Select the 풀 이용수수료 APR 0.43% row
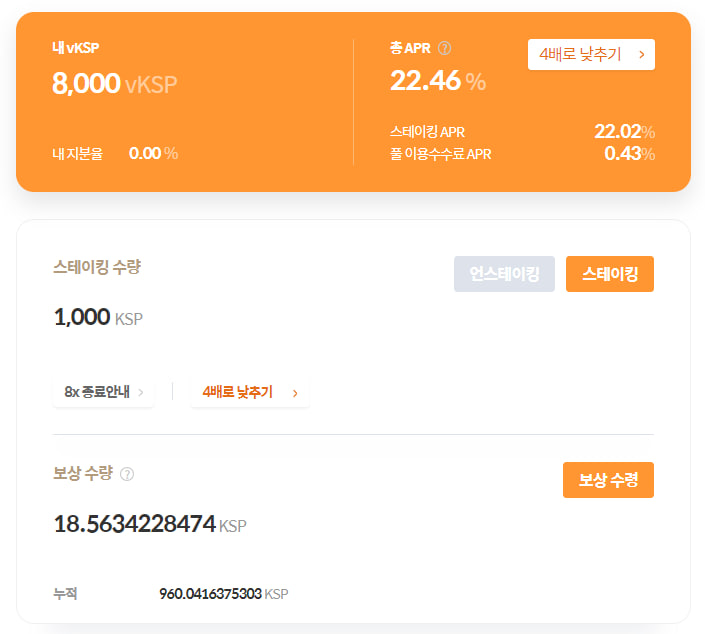This screenshot has width=705, height=634. 522,154
